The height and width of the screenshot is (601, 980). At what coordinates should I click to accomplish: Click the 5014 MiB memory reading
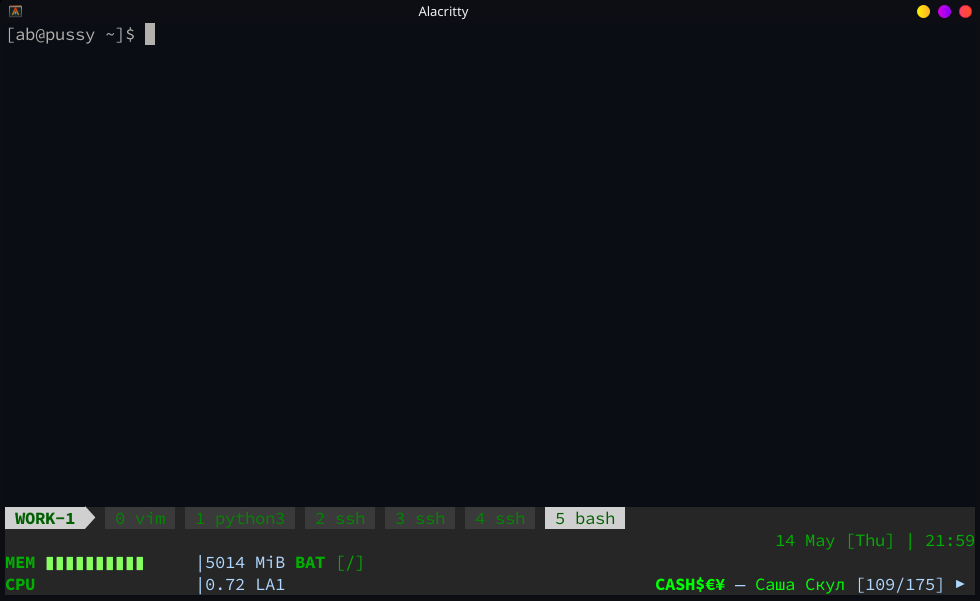(x=245, y=563)
